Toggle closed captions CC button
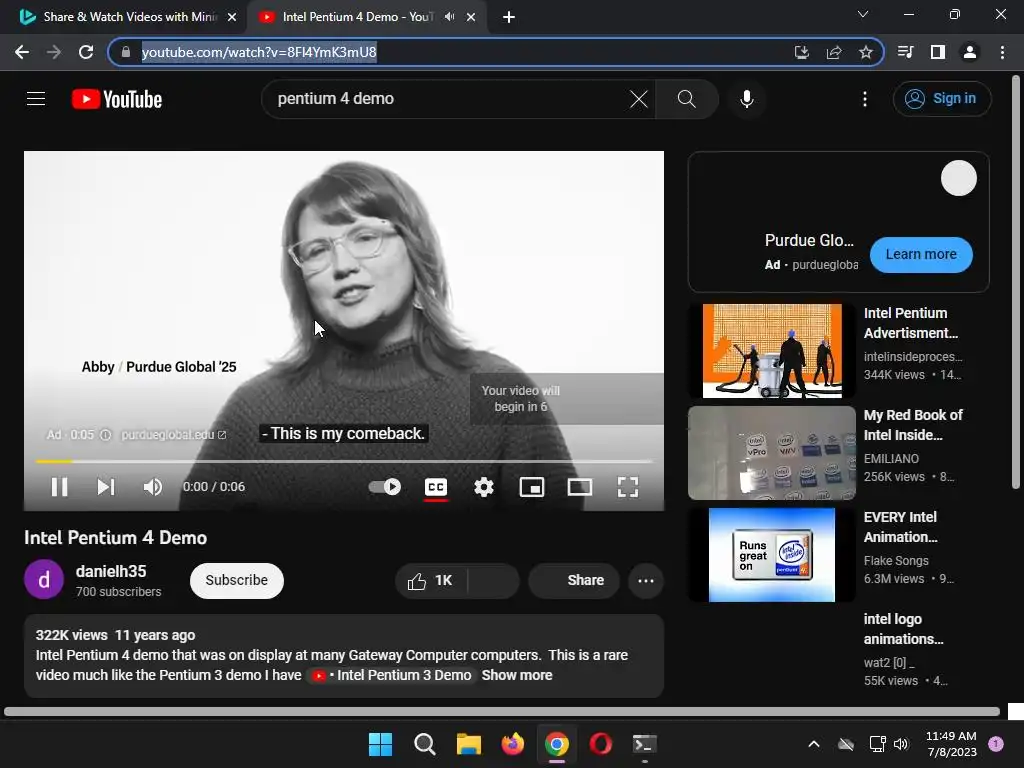 click(436, 487)
